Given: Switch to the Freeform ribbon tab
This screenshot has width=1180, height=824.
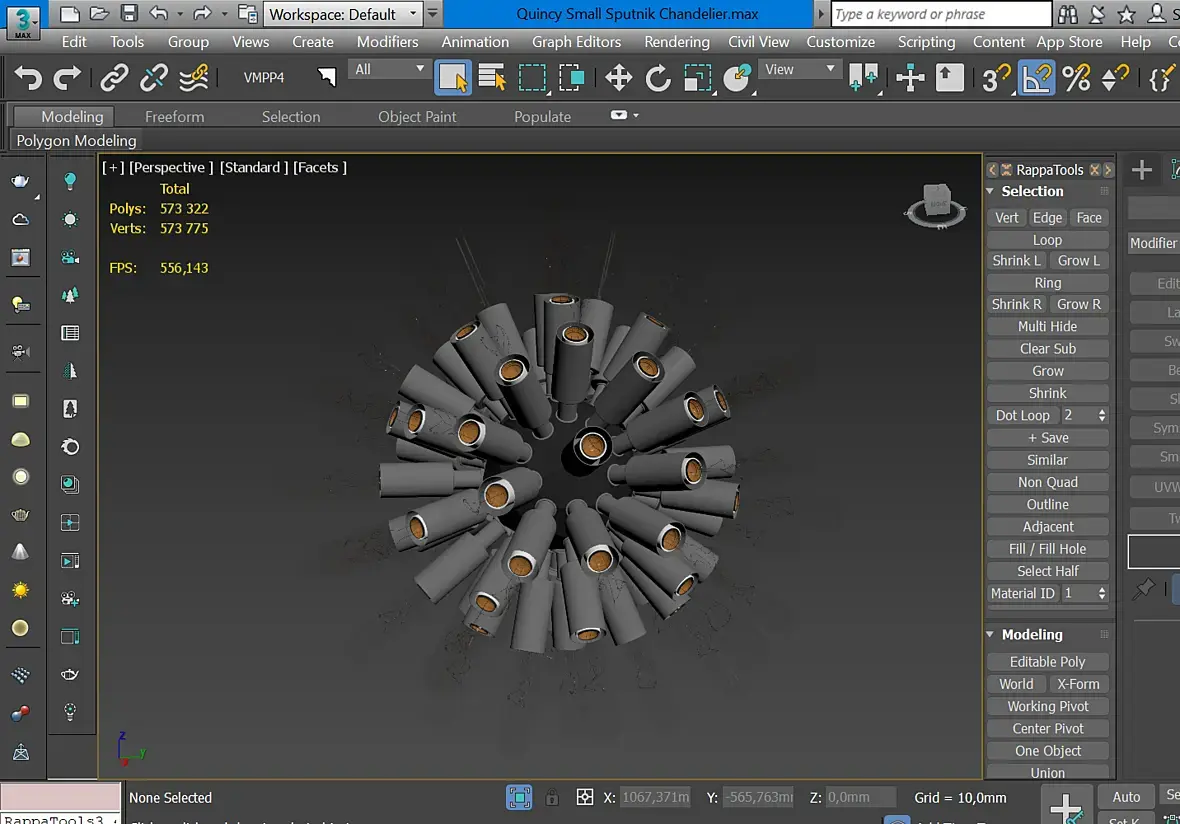Looking at the screenshot, I should click(x=174, y=117).
